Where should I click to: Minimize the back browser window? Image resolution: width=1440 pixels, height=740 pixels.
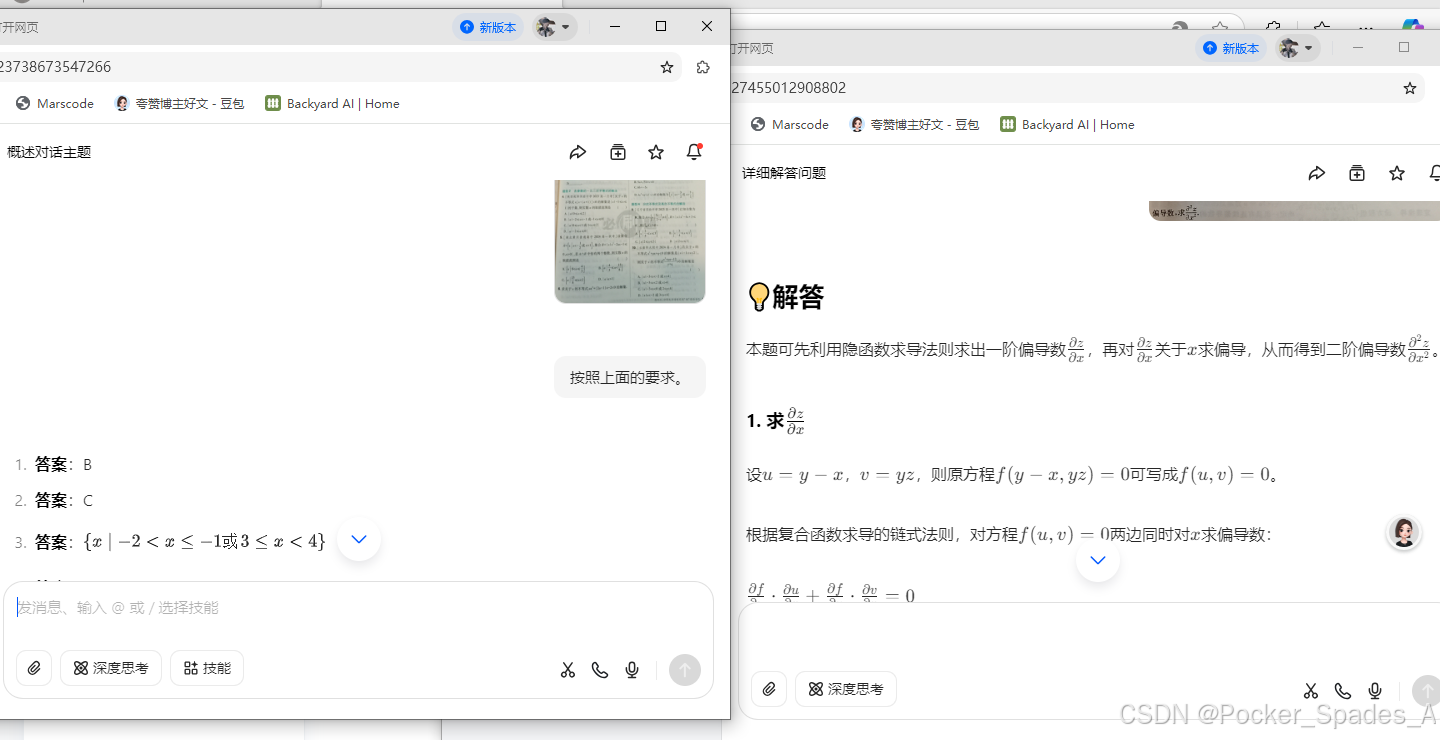[1358, 47]
